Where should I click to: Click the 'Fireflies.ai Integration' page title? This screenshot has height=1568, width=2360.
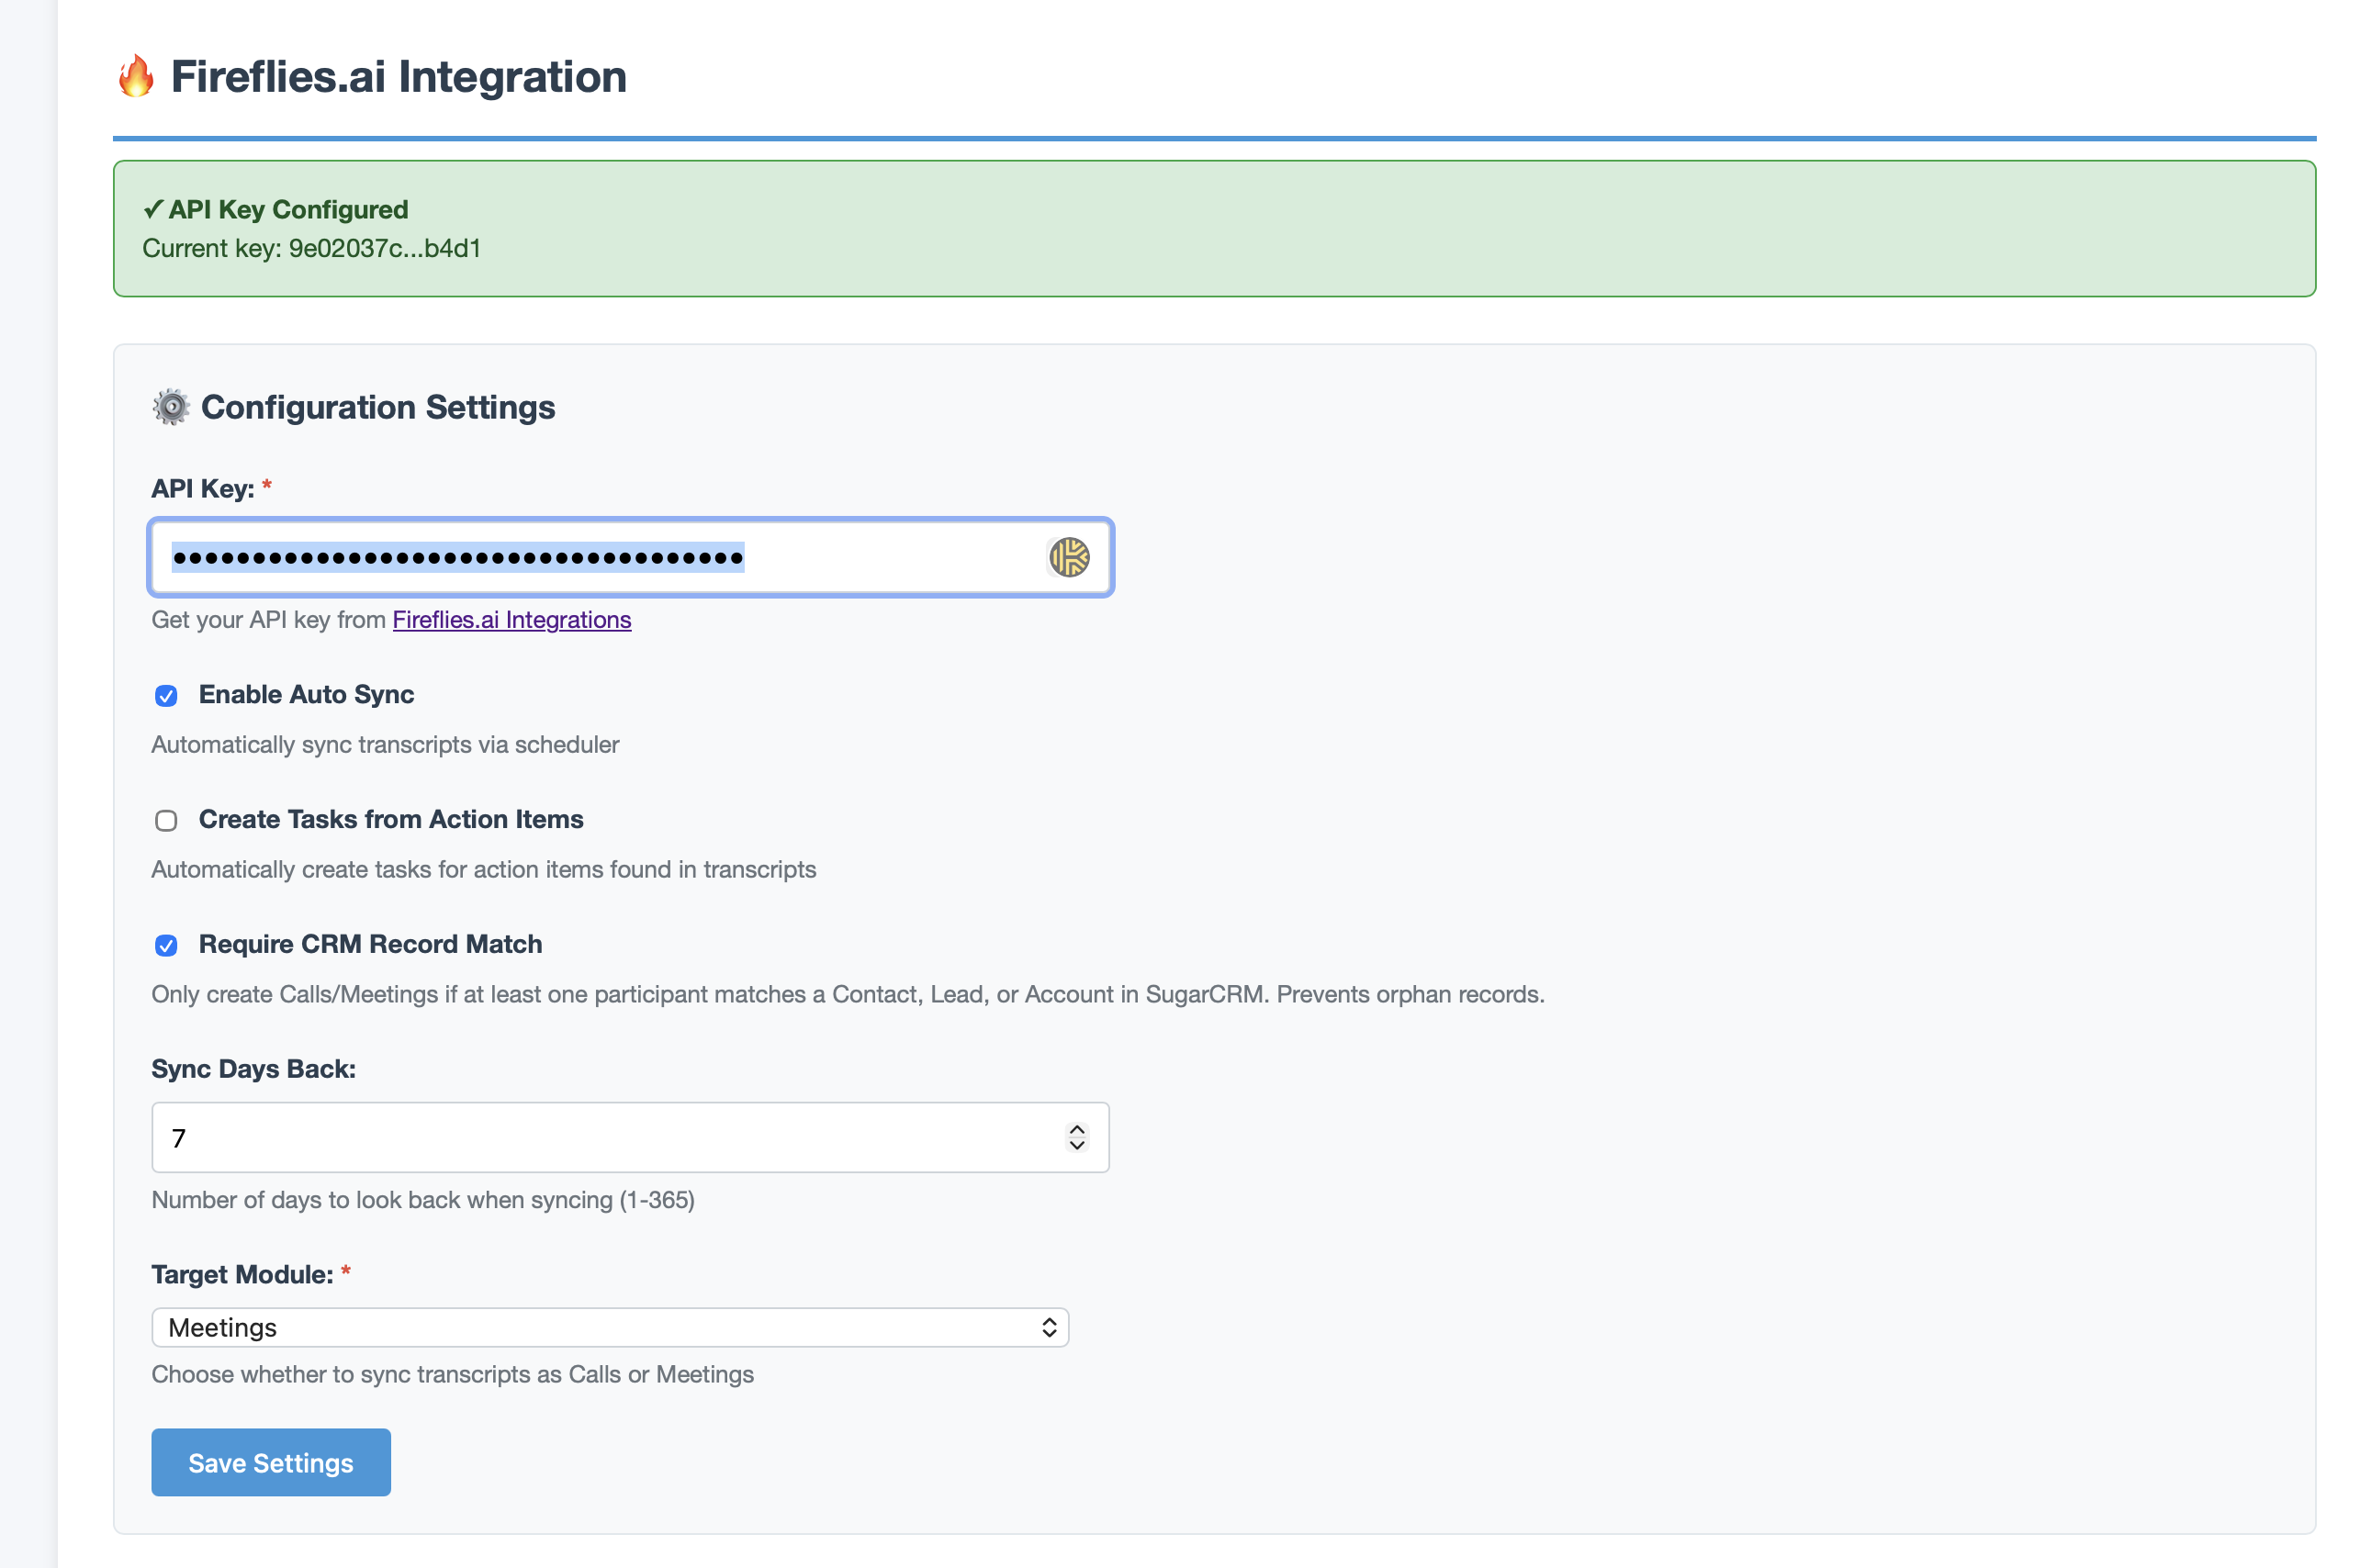point(399,77)
